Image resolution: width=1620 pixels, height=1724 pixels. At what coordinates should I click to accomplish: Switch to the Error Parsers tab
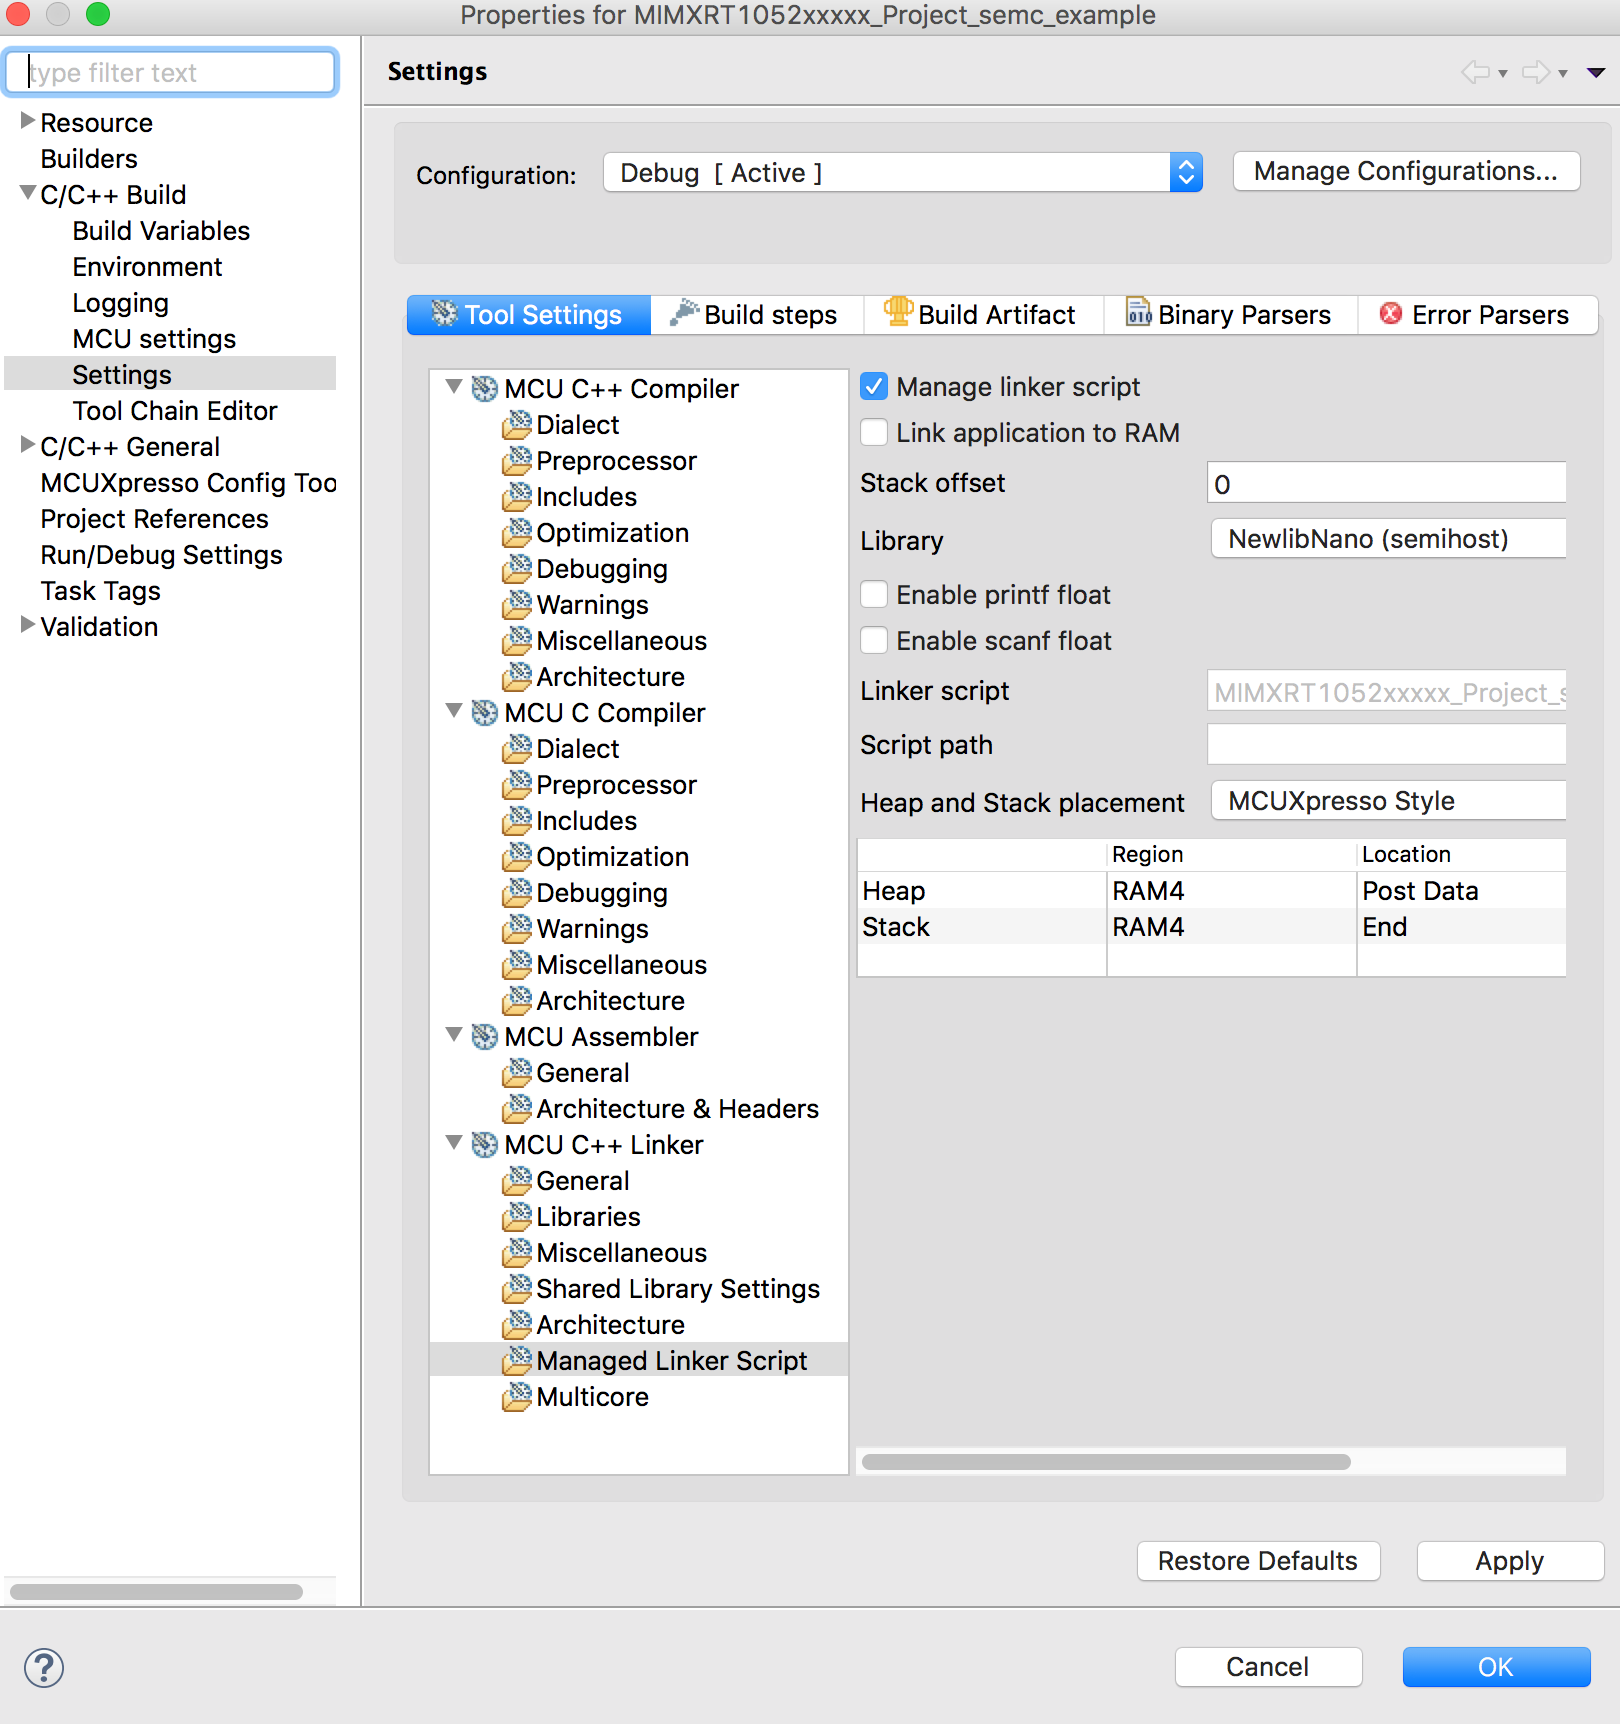(1477, 315)
